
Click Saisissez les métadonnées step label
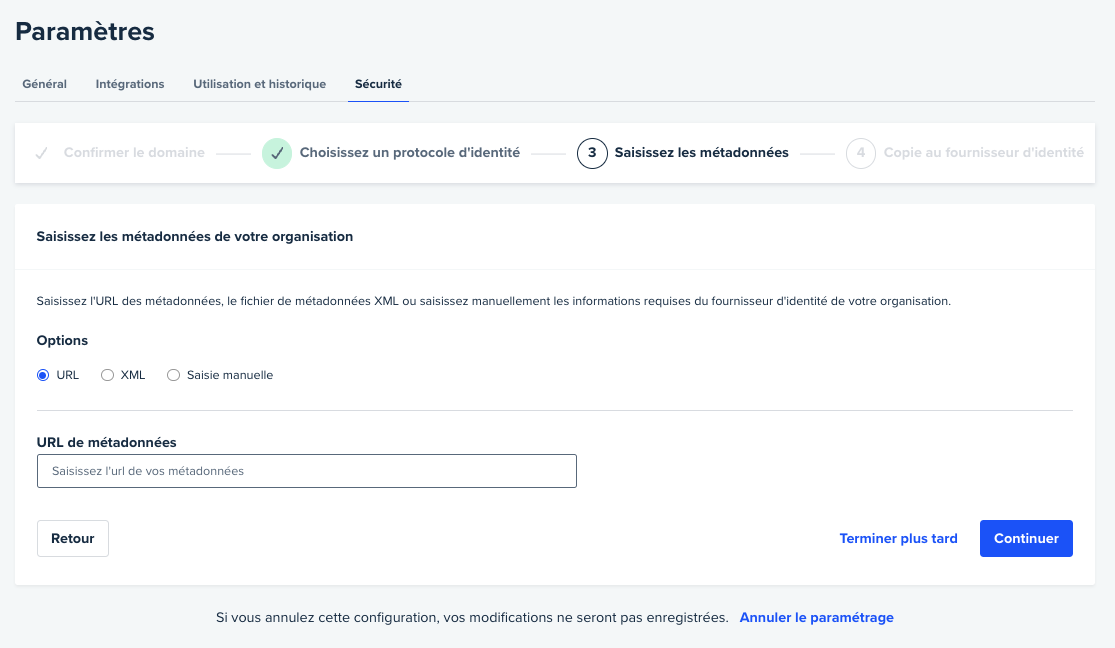[701, 152]
